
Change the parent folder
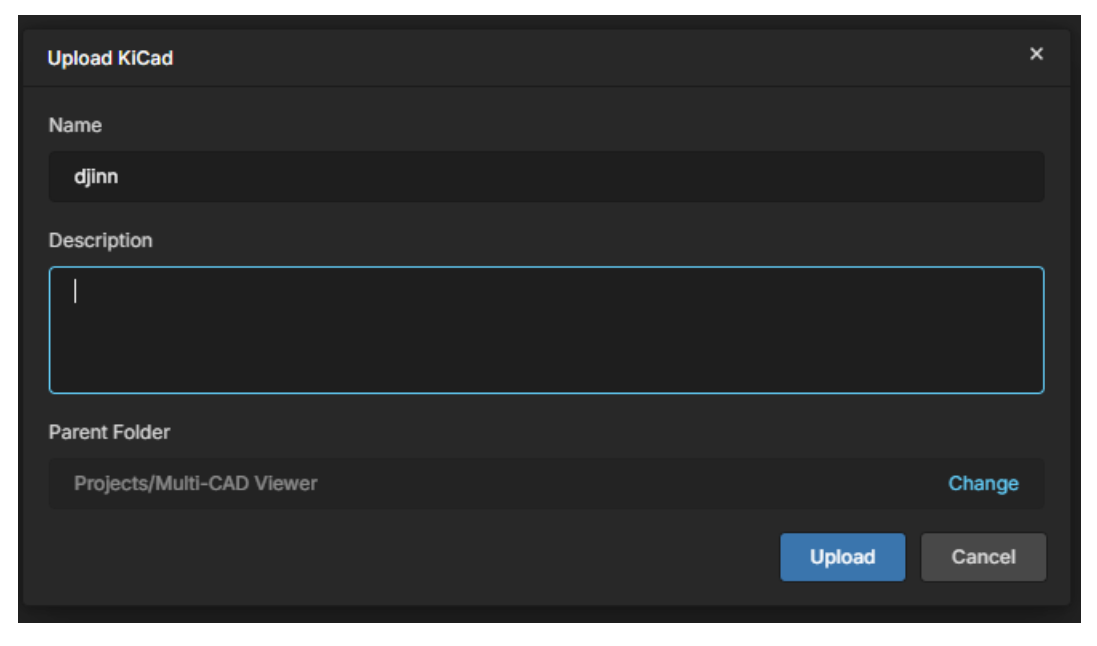(983, 483)
